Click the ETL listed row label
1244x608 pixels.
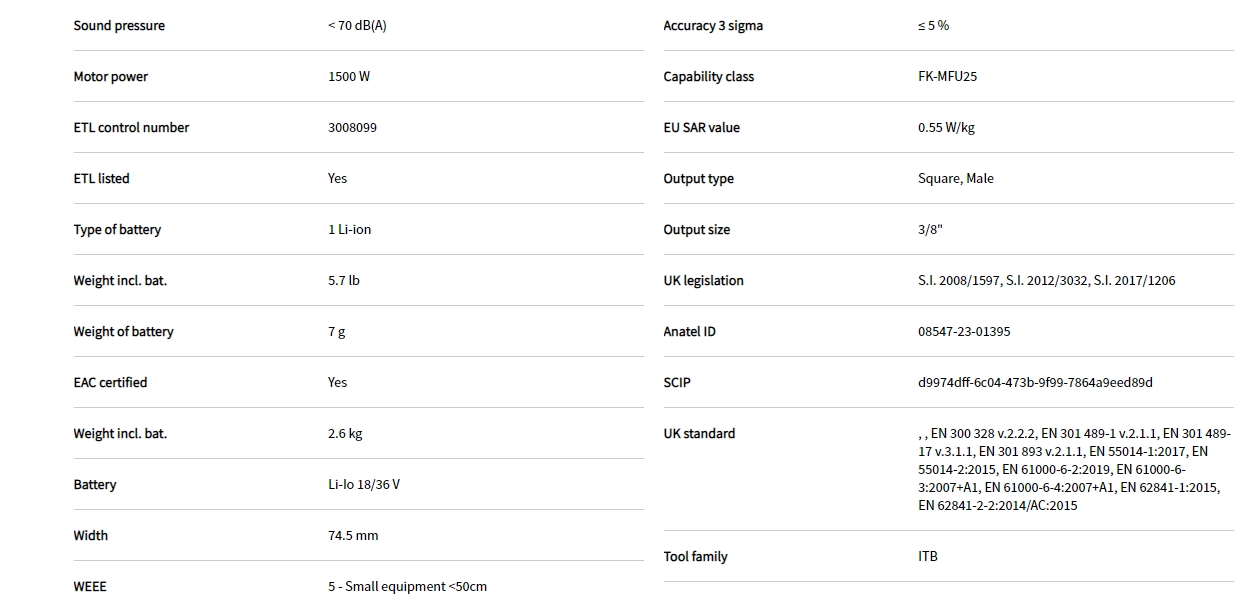[x=101, y=179]
